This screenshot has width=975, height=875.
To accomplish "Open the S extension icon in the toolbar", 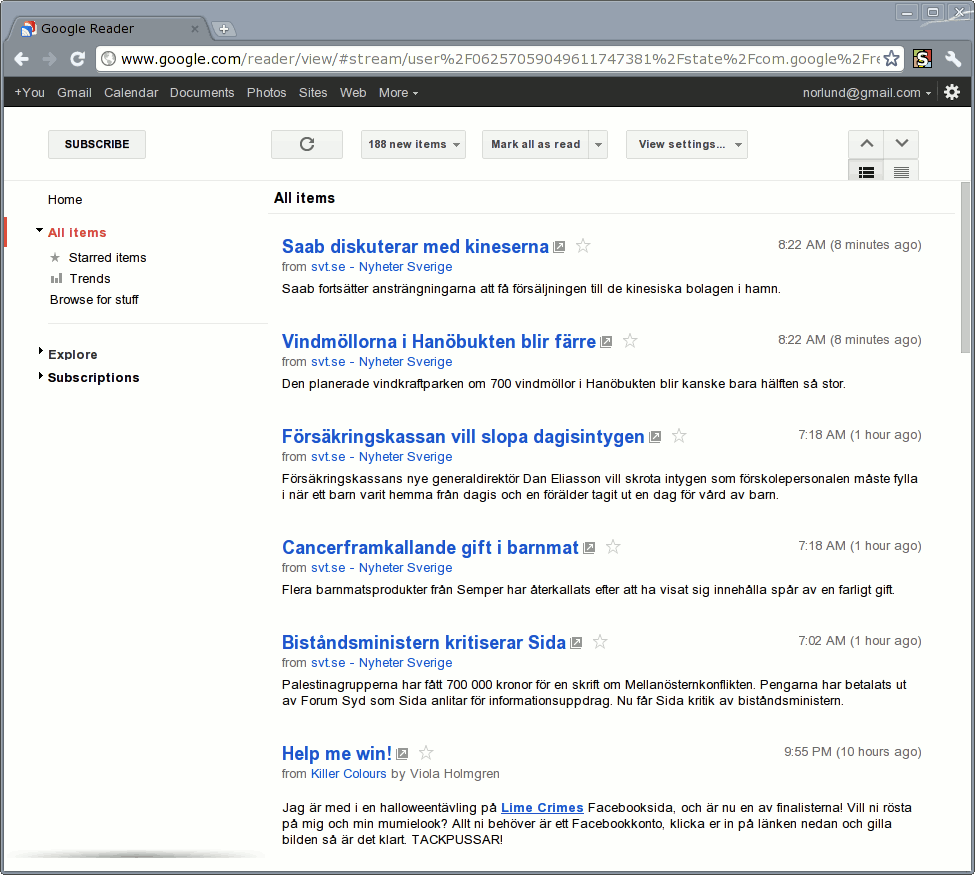I will 922,59.
